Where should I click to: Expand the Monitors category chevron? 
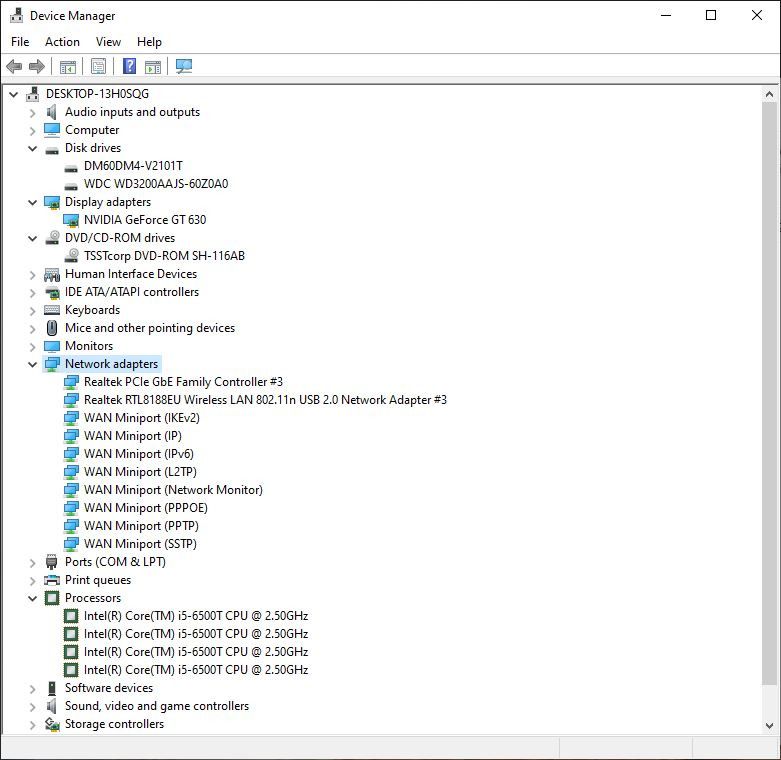(32, 347)
